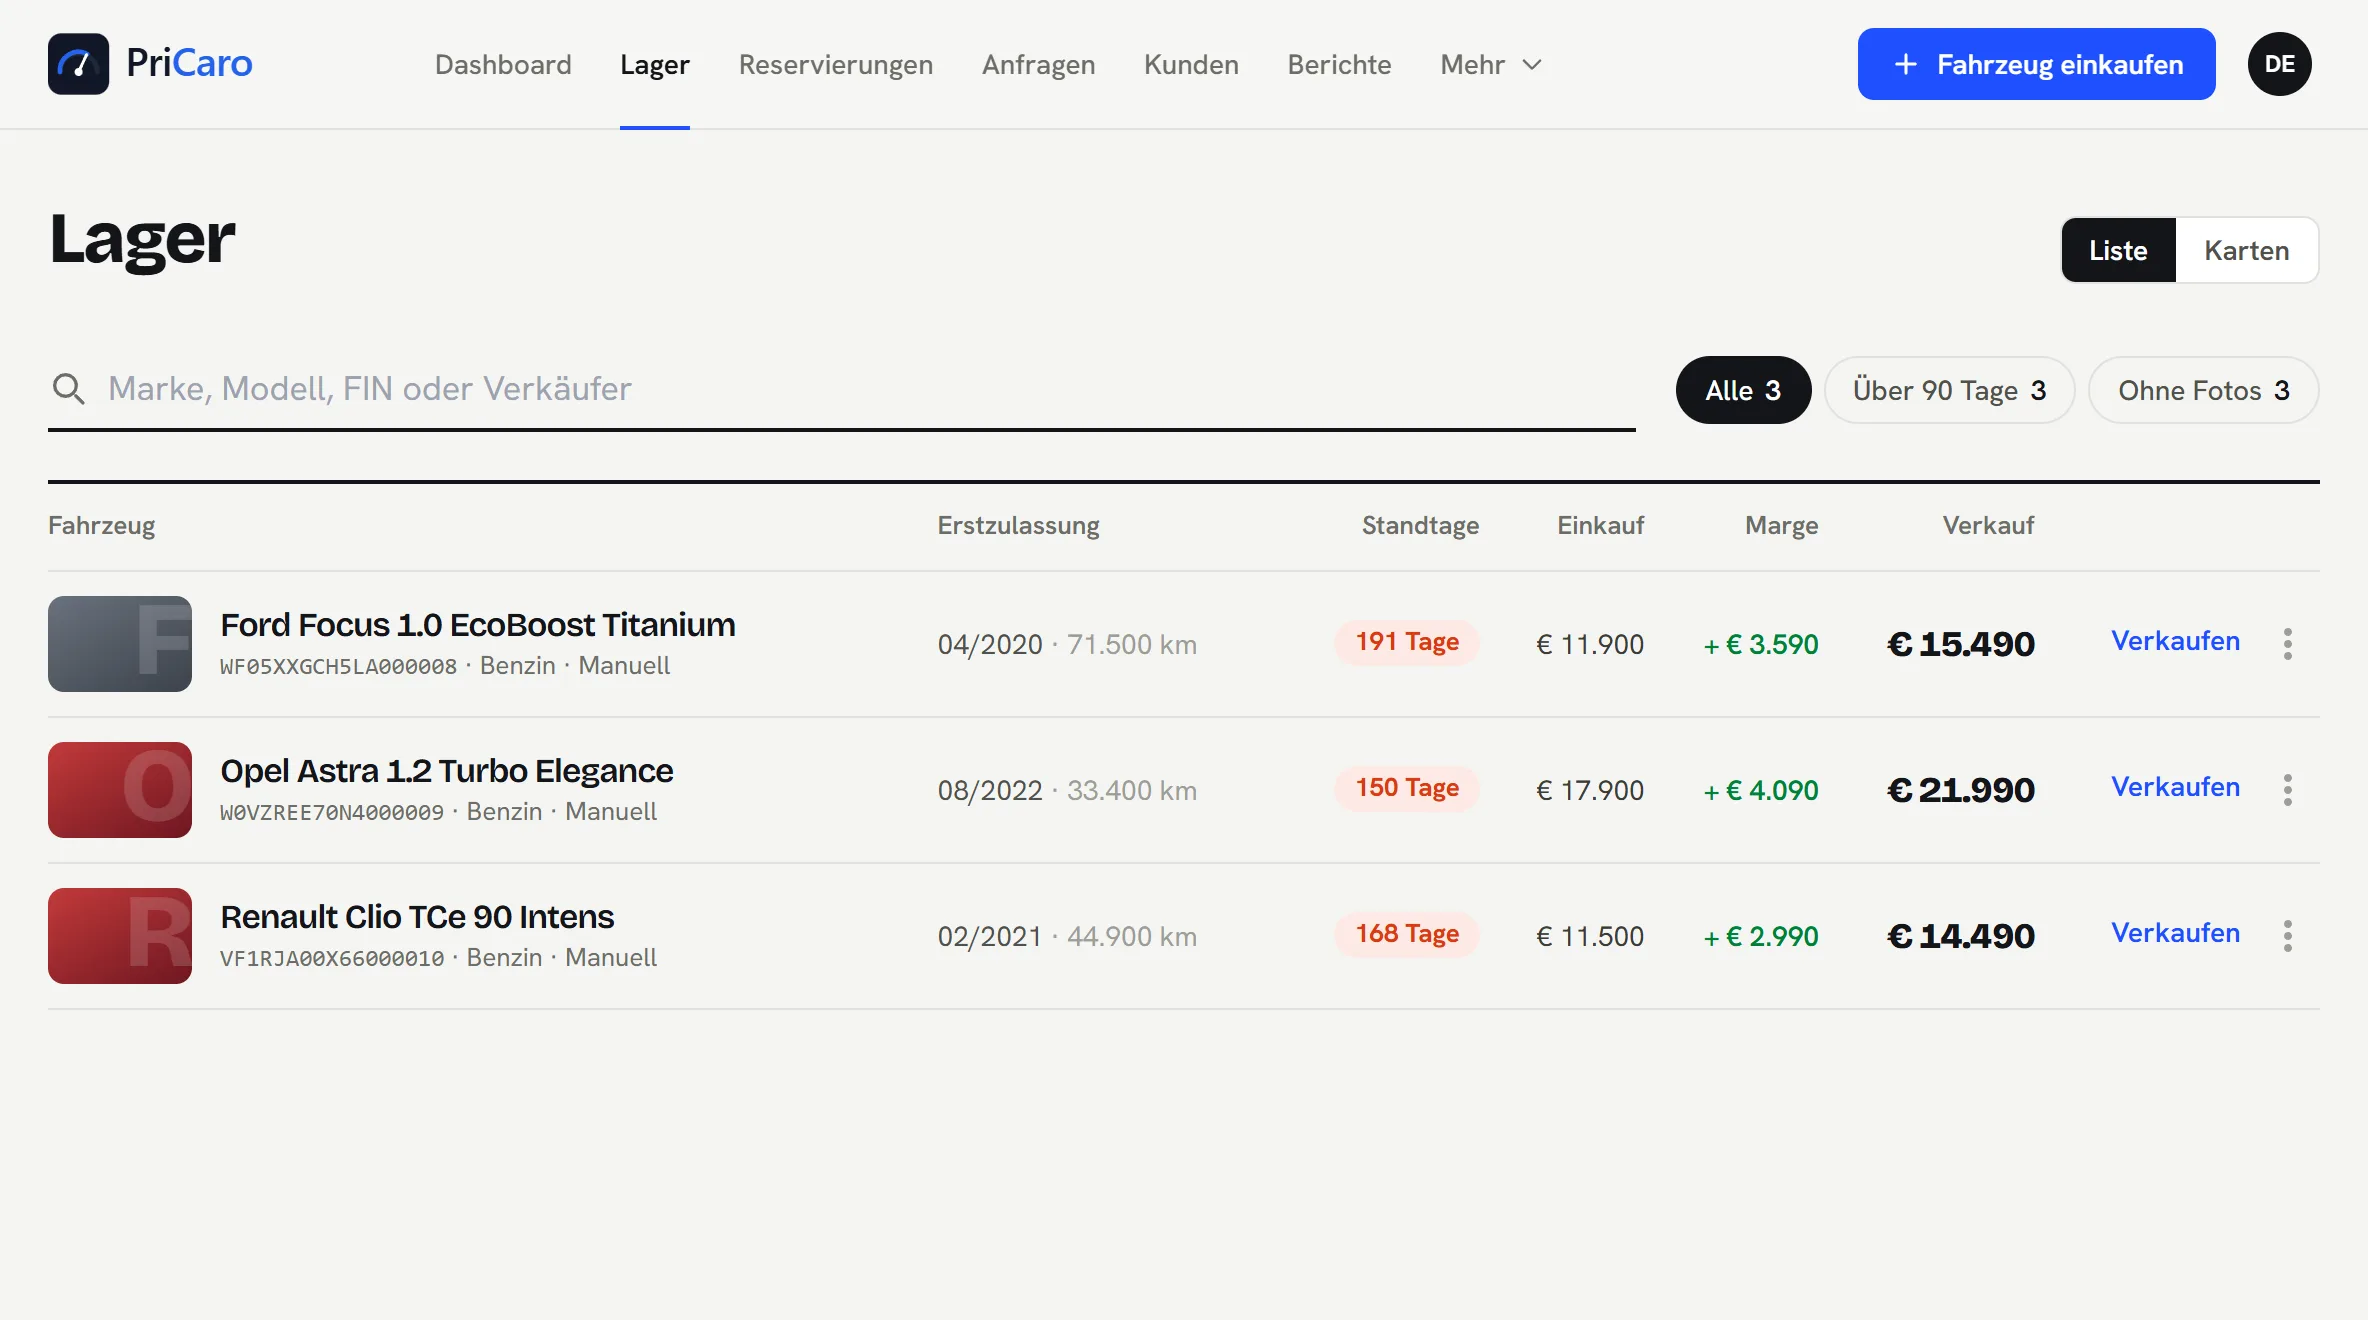Filter by Über 90 Tage
This screenshot has width=2368, height=1320.
click(x=1949, y=390)
